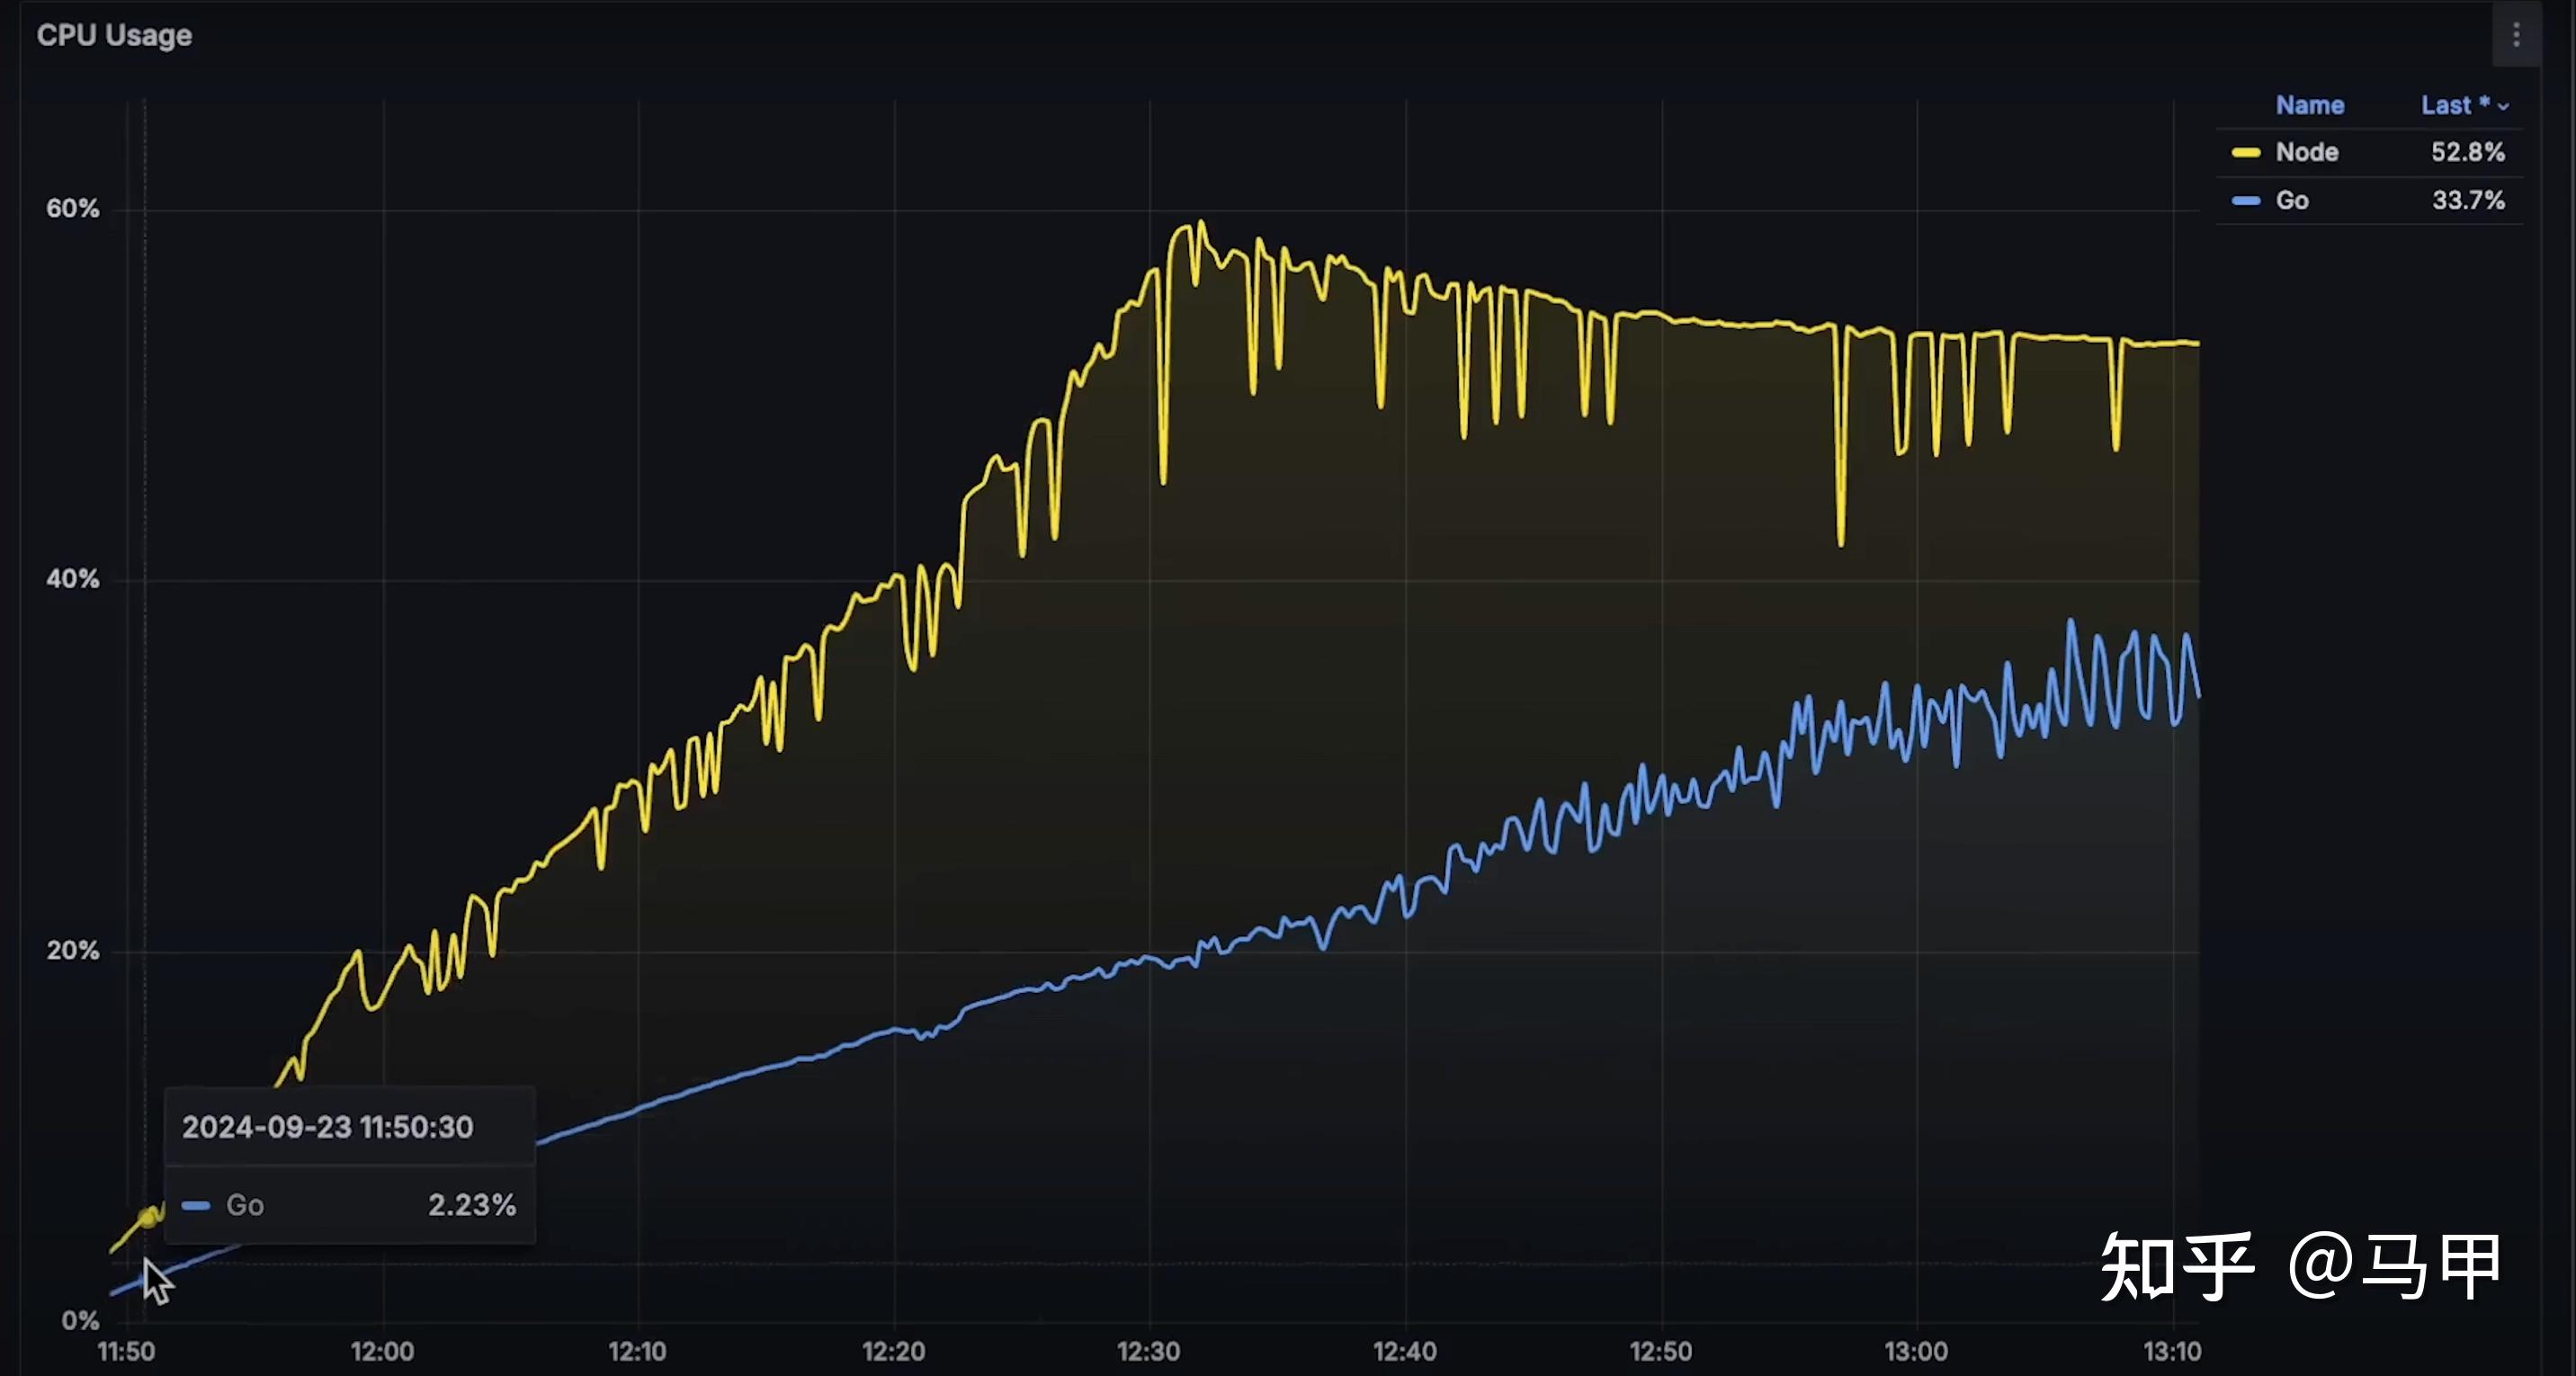Click the Go last value 33.7%

pyautogui.click(x=2467, y=200)
